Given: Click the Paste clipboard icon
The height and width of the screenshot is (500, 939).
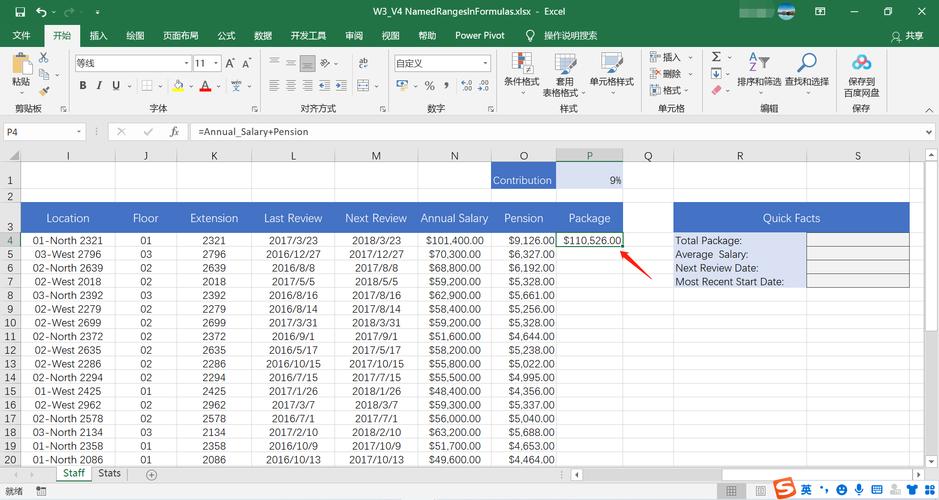Looking at the screenshot, I should 22,63.
